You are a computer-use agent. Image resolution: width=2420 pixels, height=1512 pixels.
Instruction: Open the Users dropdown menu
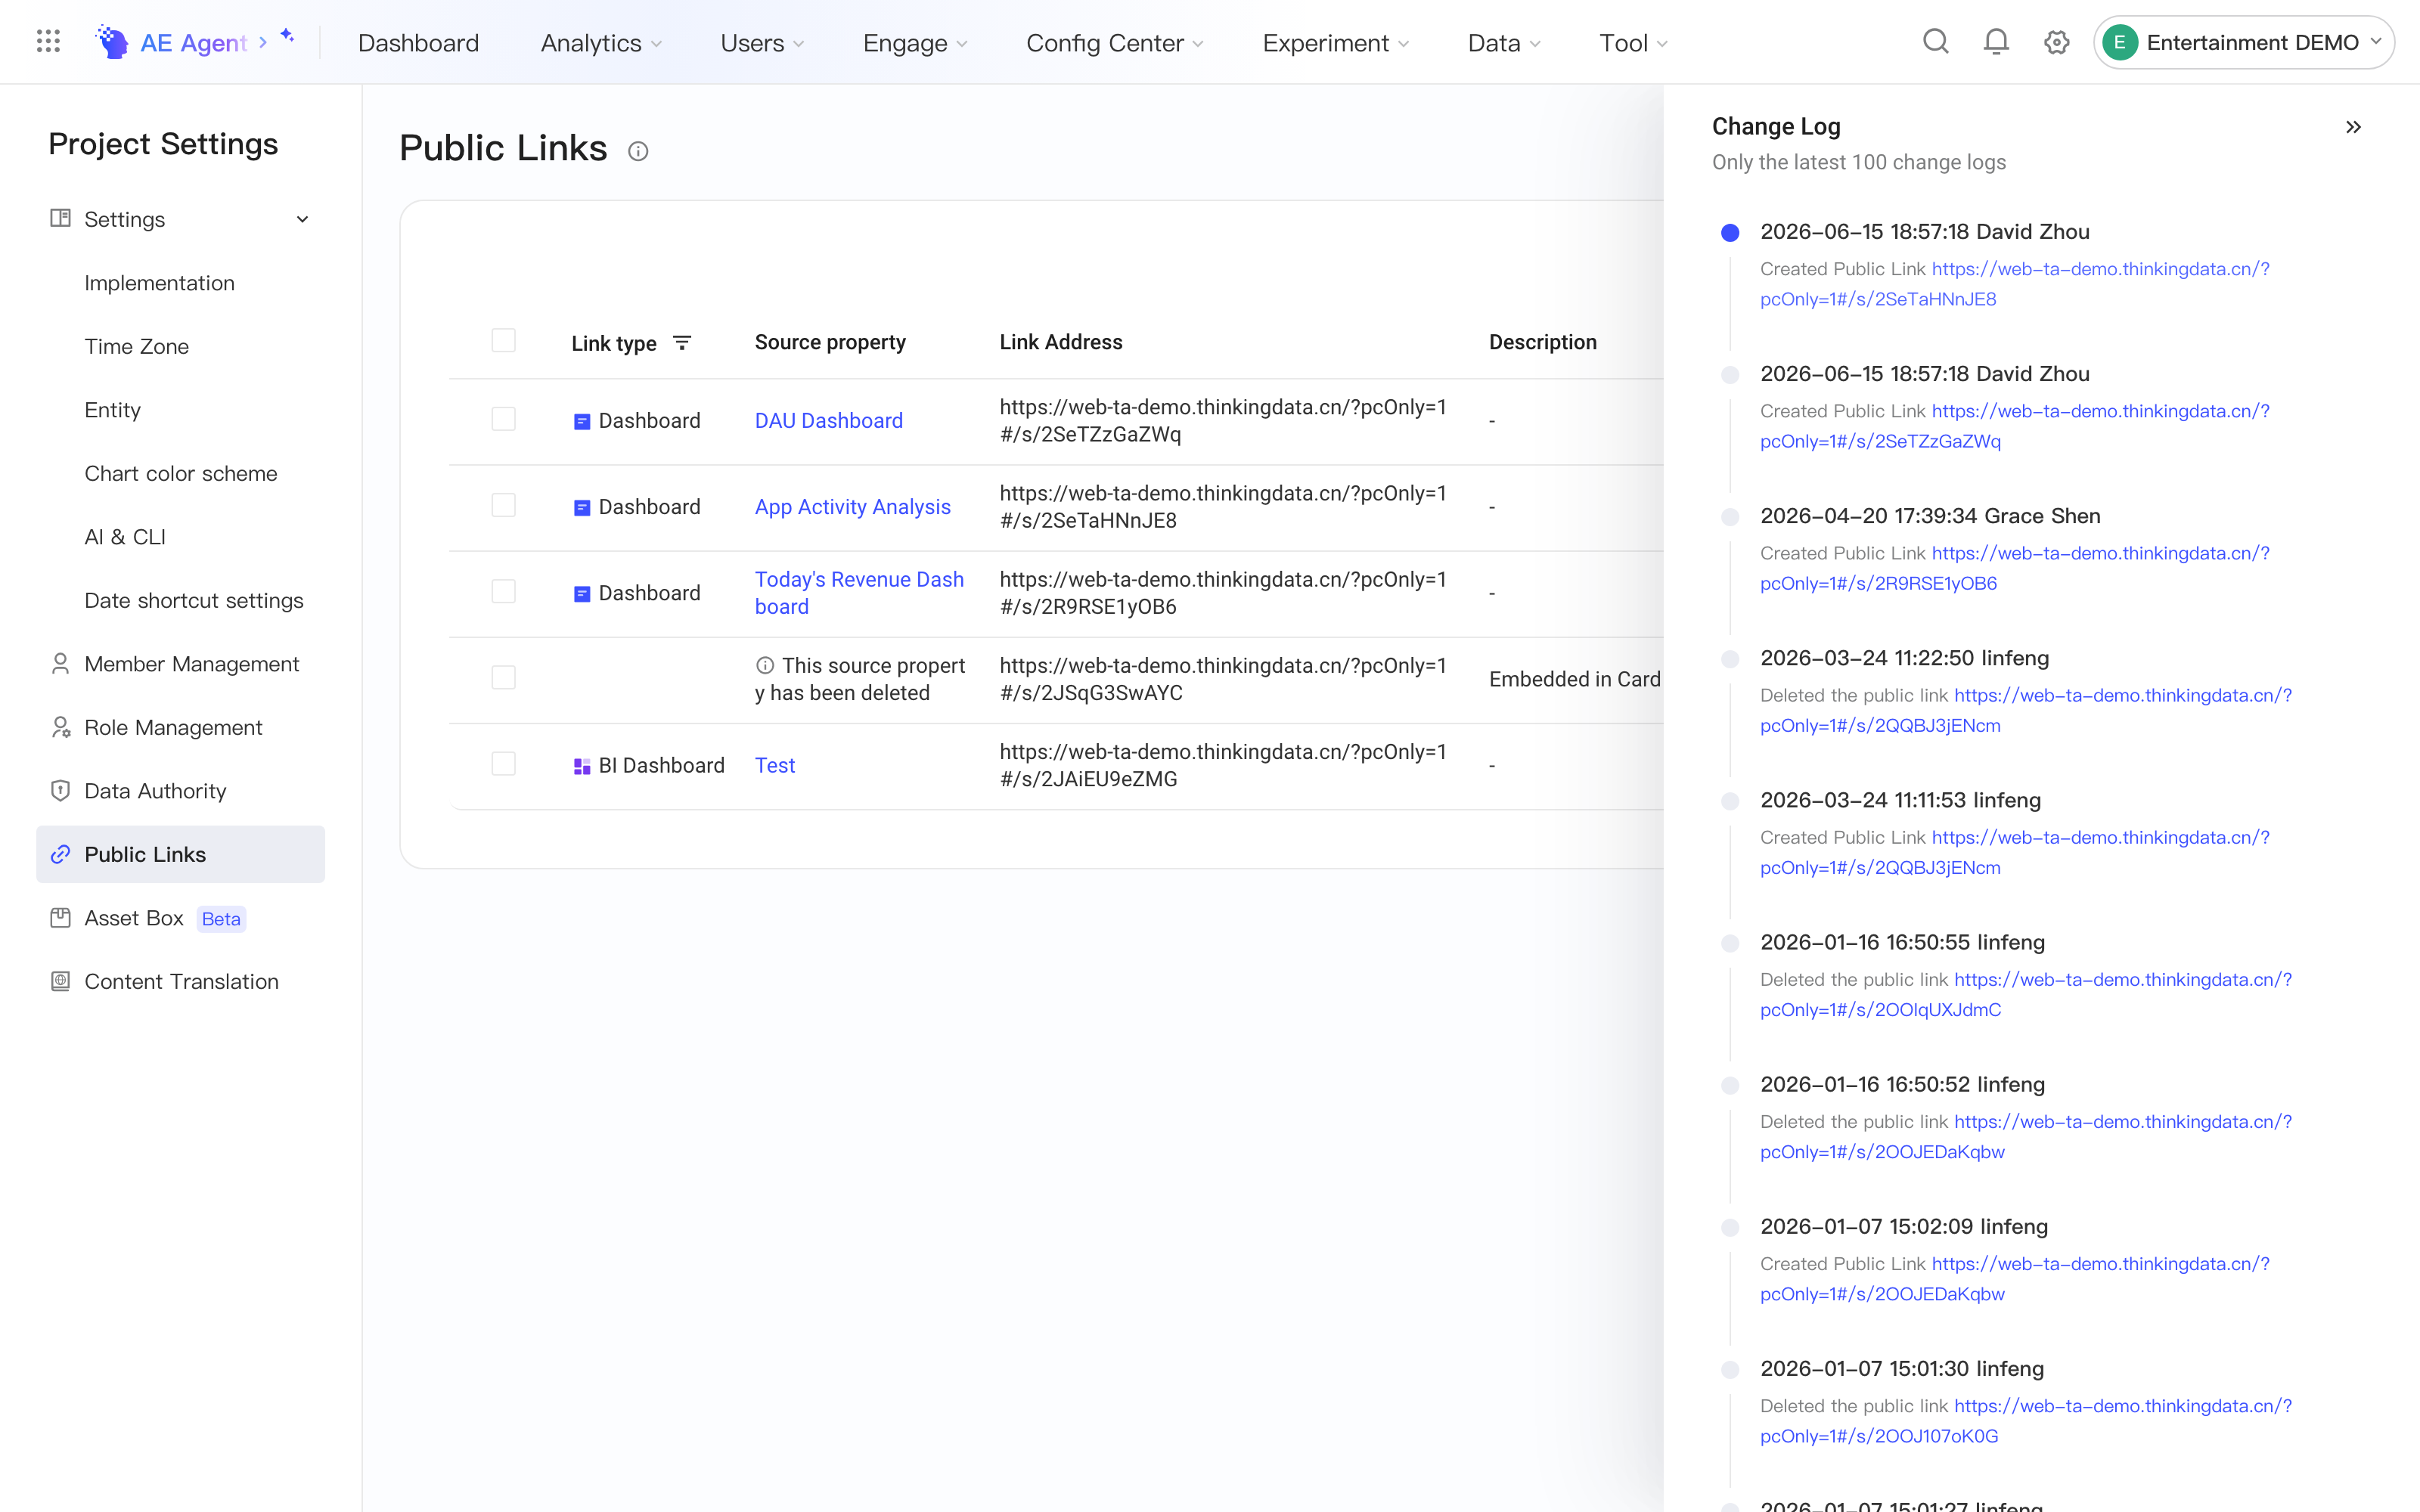pos(762,43)
